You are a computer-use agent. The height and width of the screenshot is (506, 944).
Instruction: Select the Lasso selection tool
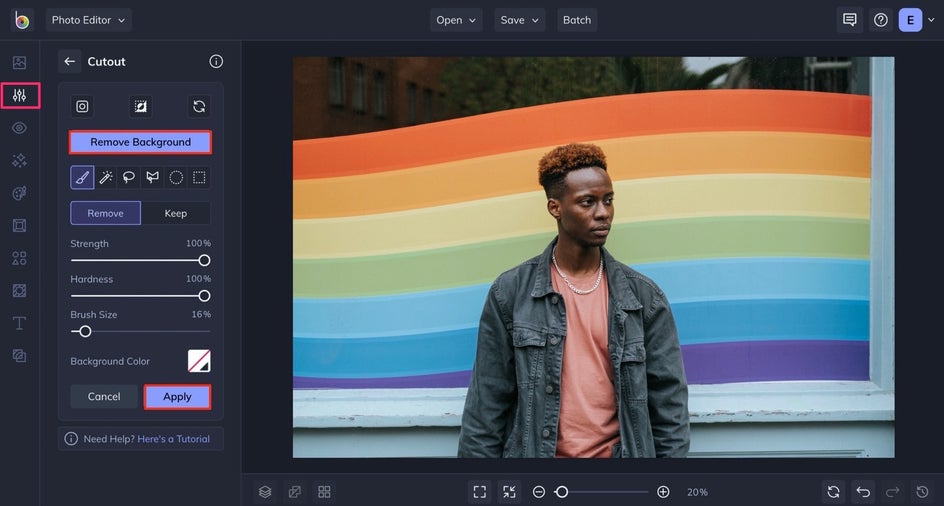coord(129,177)
